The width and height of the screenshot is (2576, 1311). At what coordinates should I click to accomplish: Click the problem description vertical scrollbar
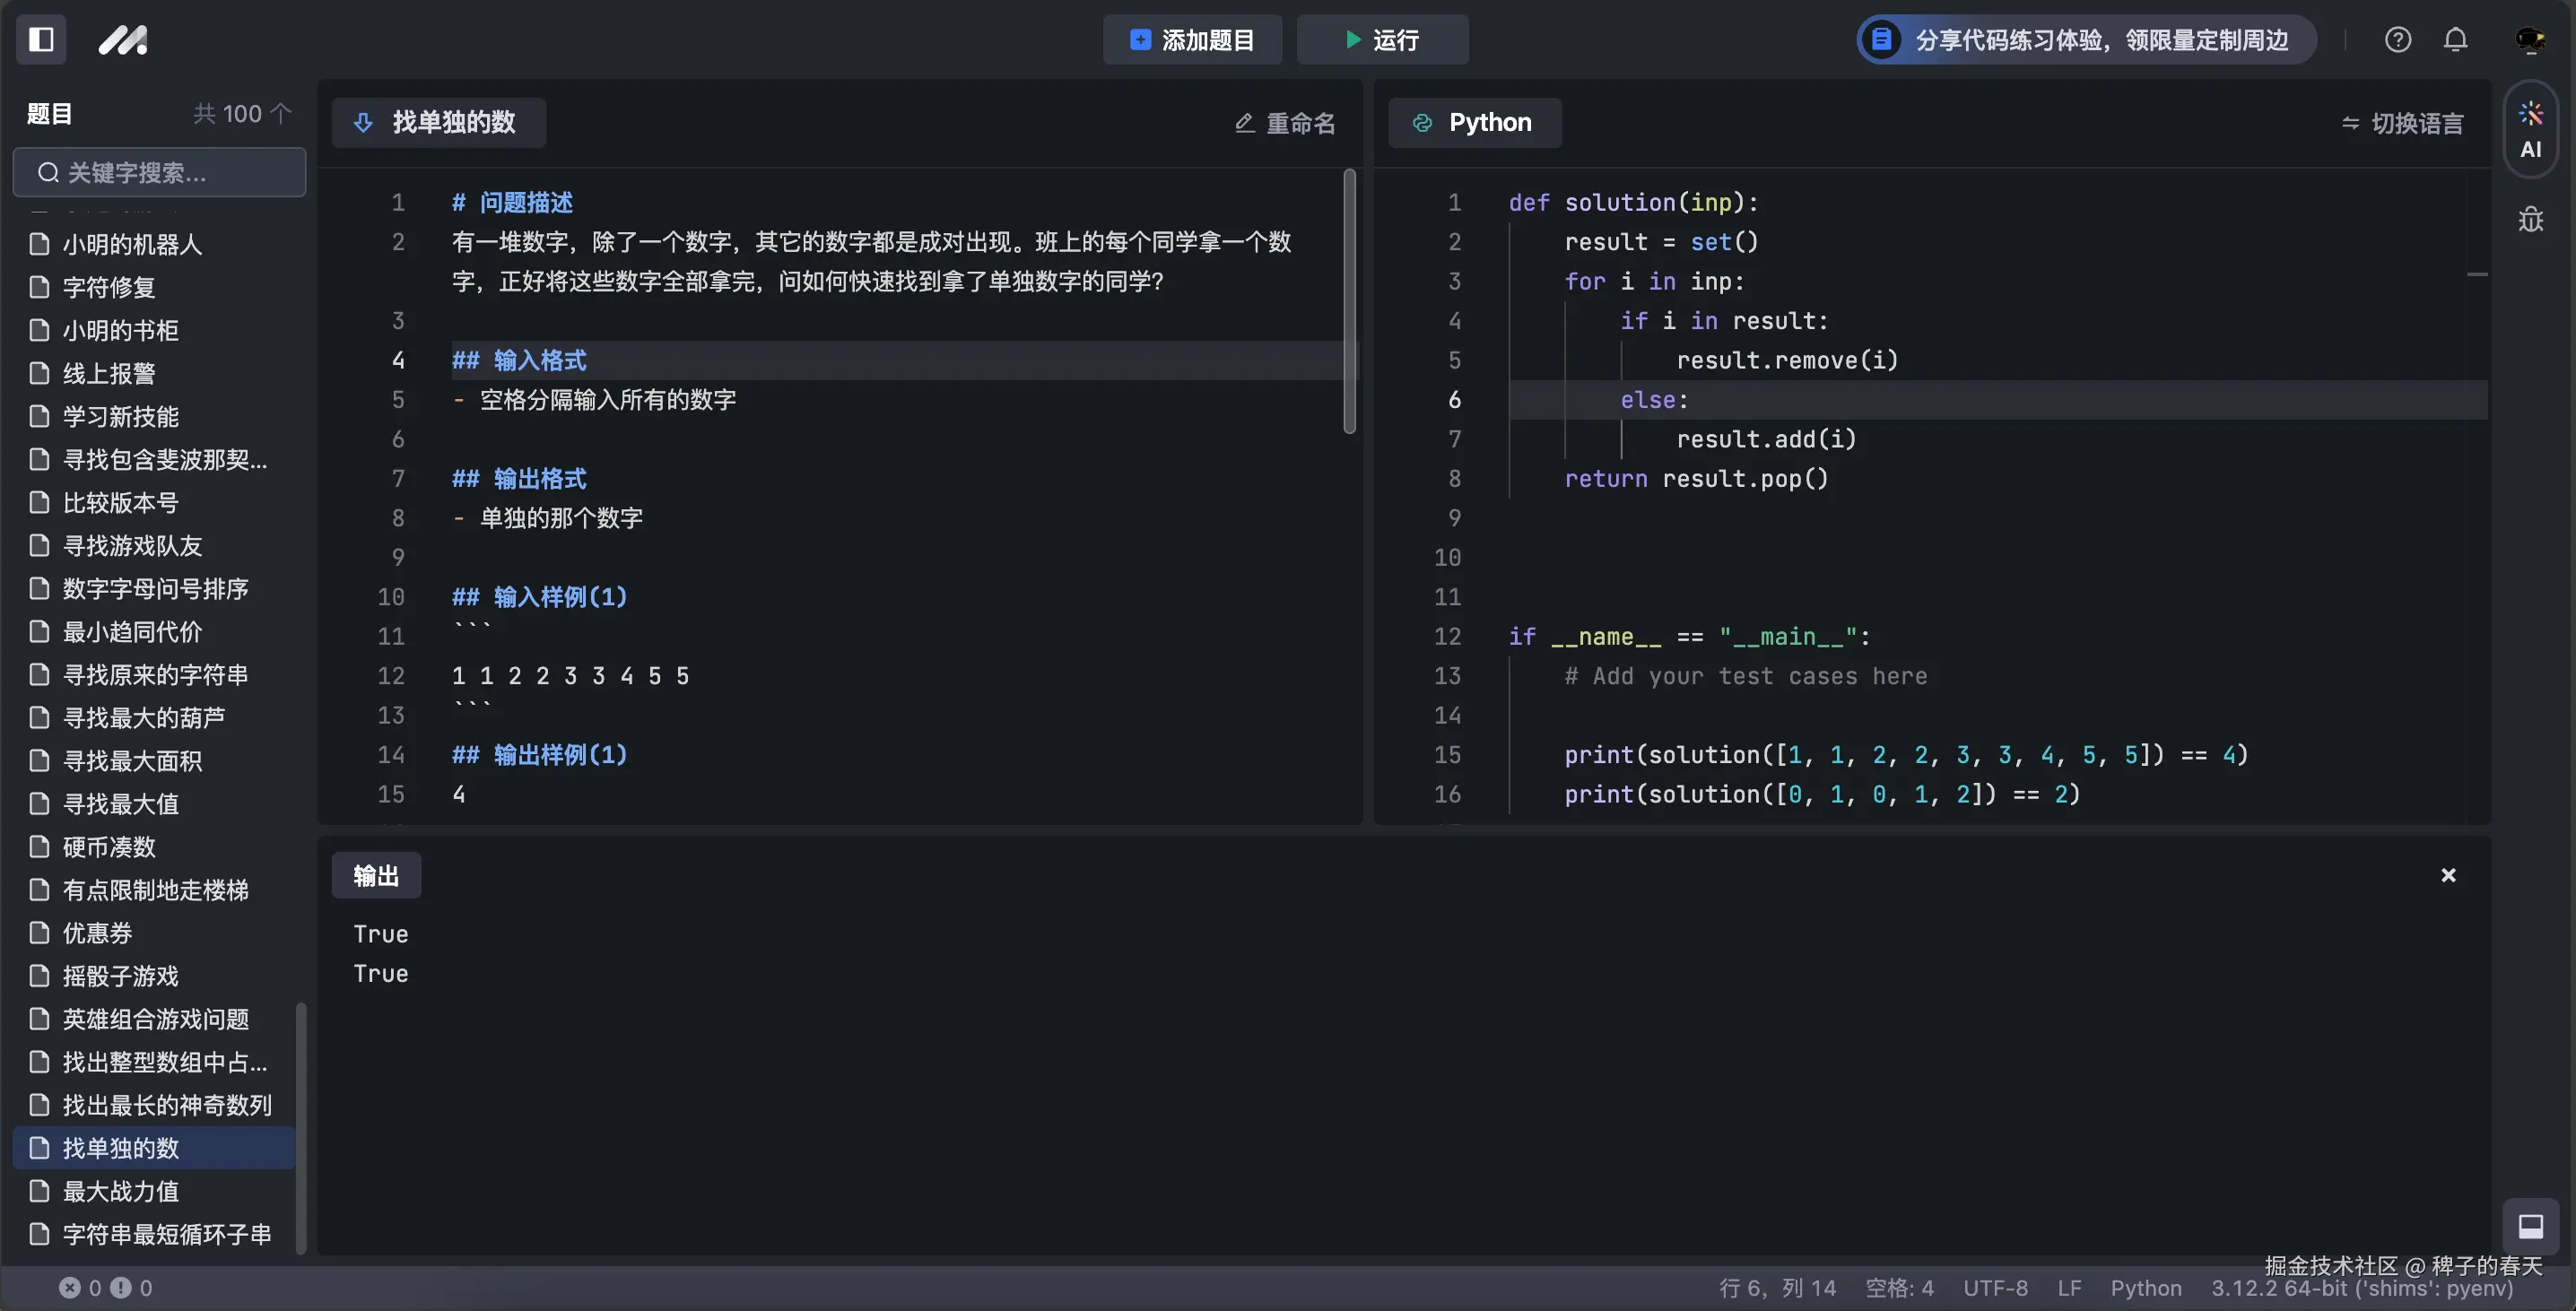pyautogui.click(x=1349, y=300)
